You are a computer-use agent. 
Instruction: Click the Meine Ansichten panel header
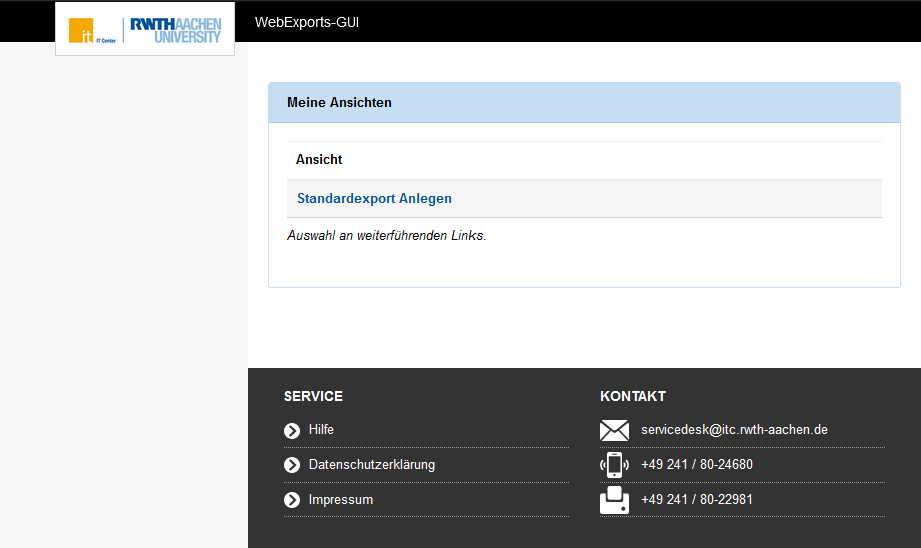tap(339, 103)
